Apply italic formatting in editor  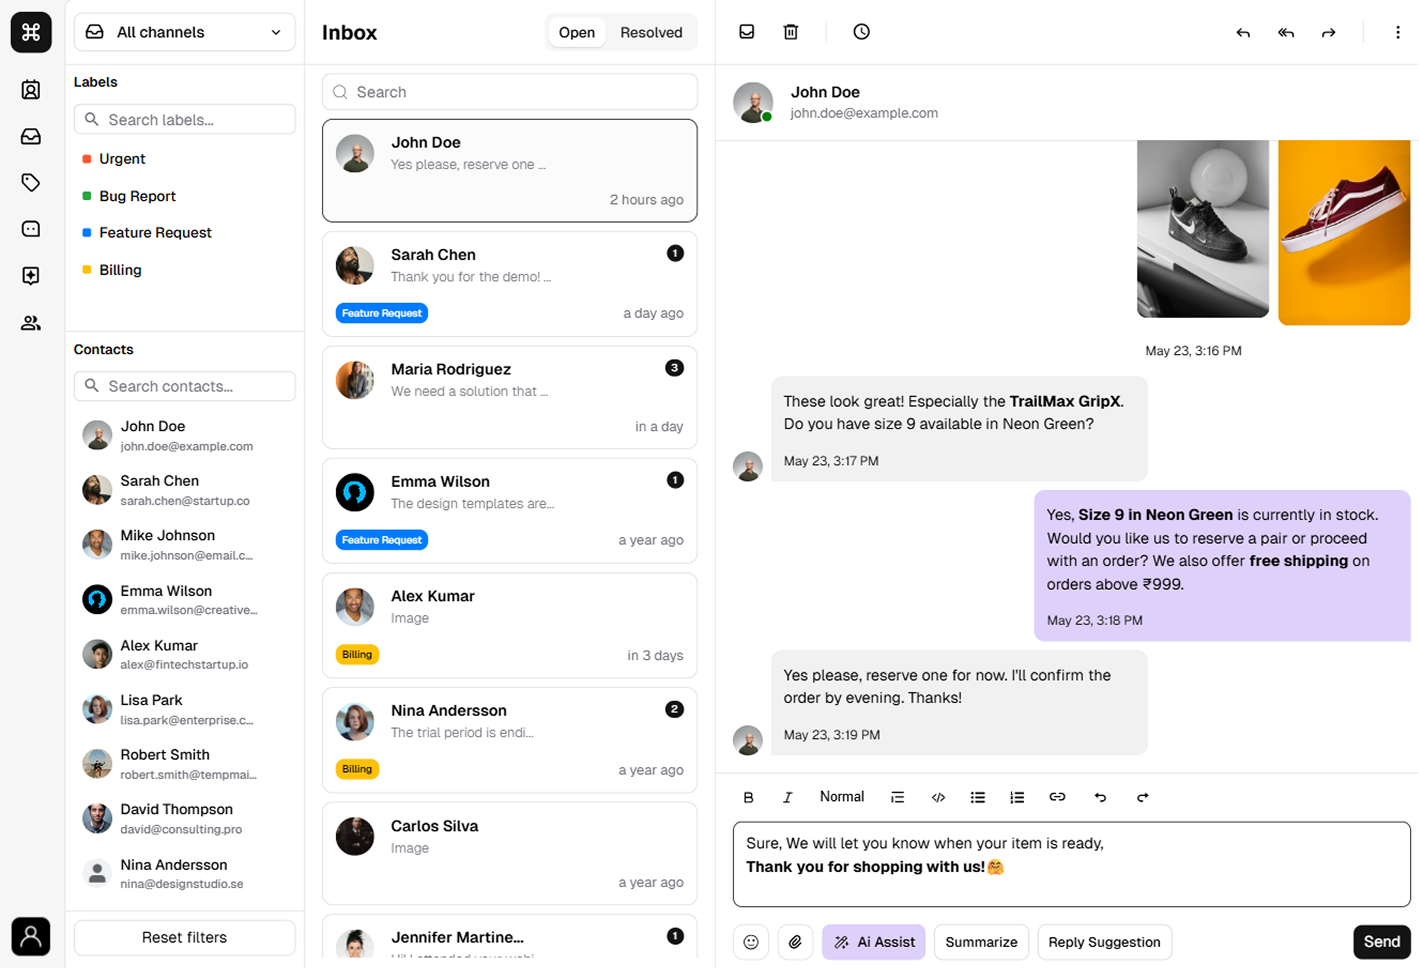click(788, 797)
